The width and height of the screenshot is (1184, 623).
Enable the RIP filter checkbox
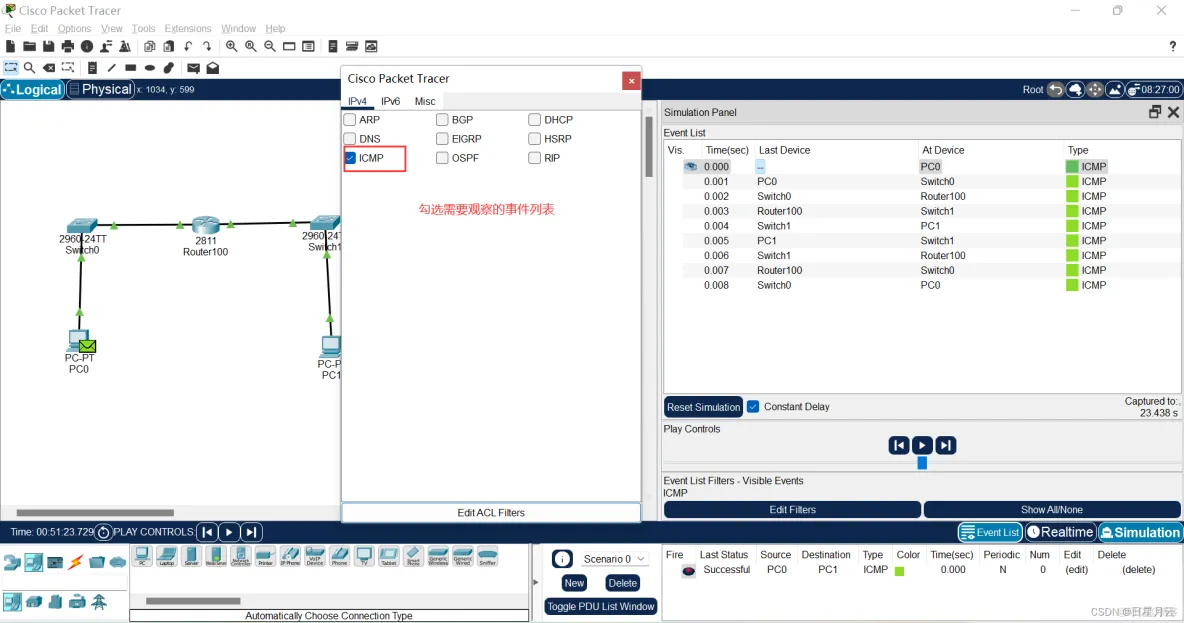[x=535, y=158]
